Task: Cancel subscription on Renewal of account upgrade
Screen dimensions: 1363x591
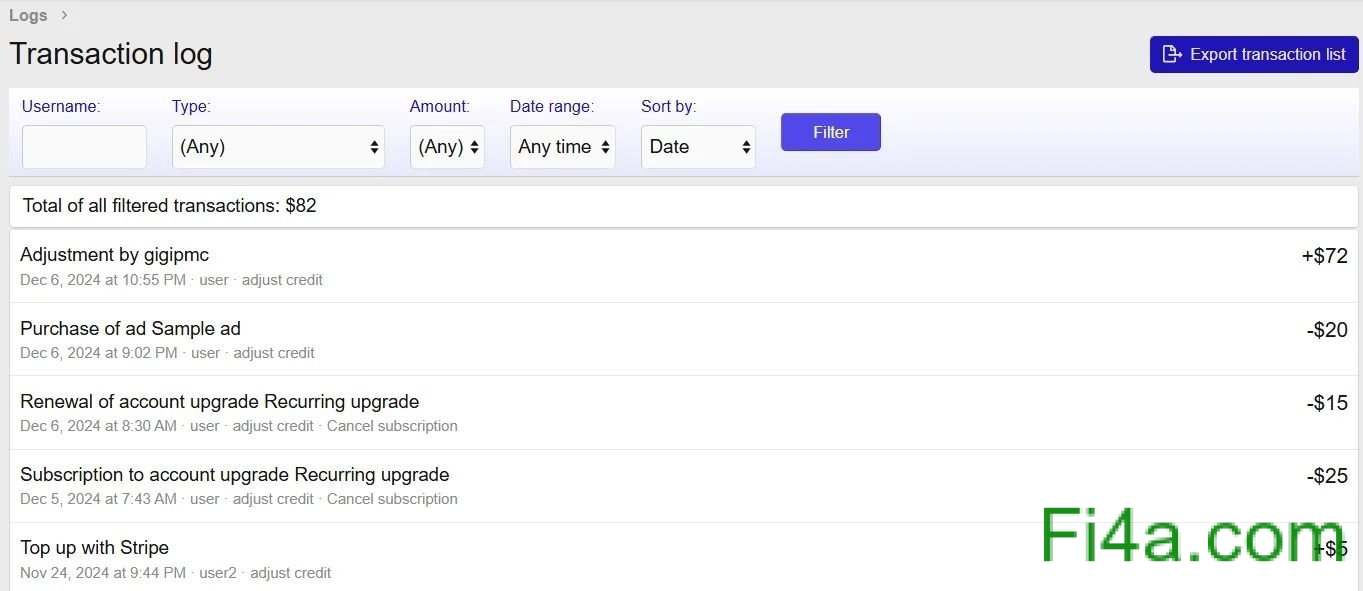Action: [x=392, y=426]
